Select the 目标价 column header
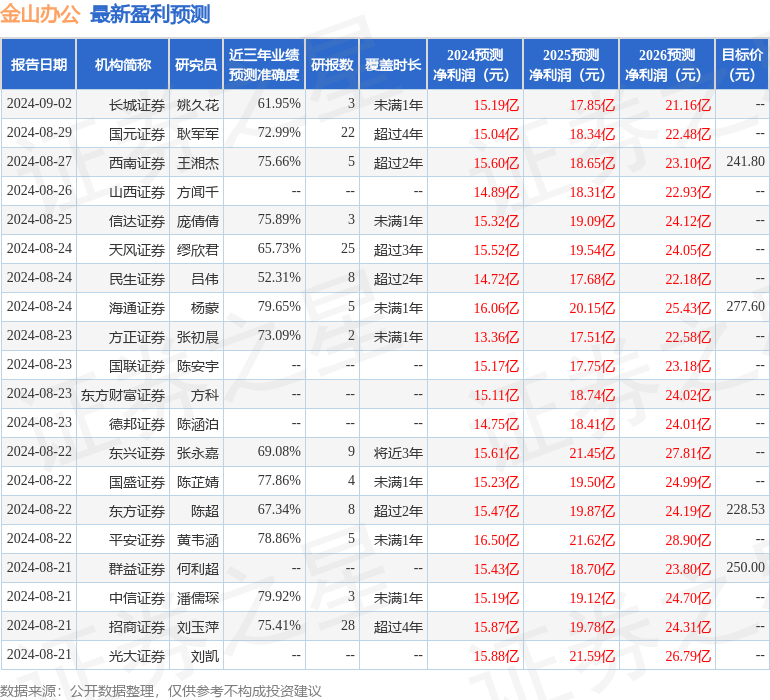Image resolution: width=770 pixels, height=700 pixels. point(742,64)
